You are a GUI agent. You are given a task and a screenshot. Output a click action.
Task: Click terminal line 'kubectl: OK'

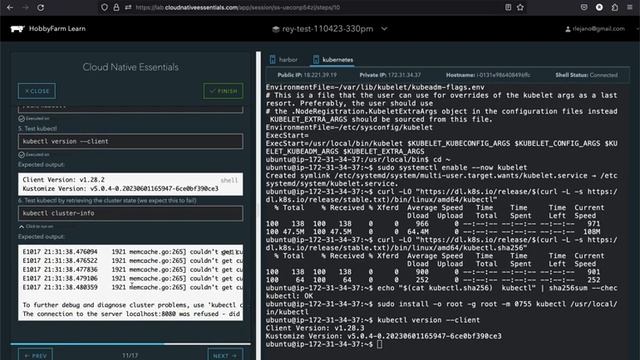tap(289, 296)
